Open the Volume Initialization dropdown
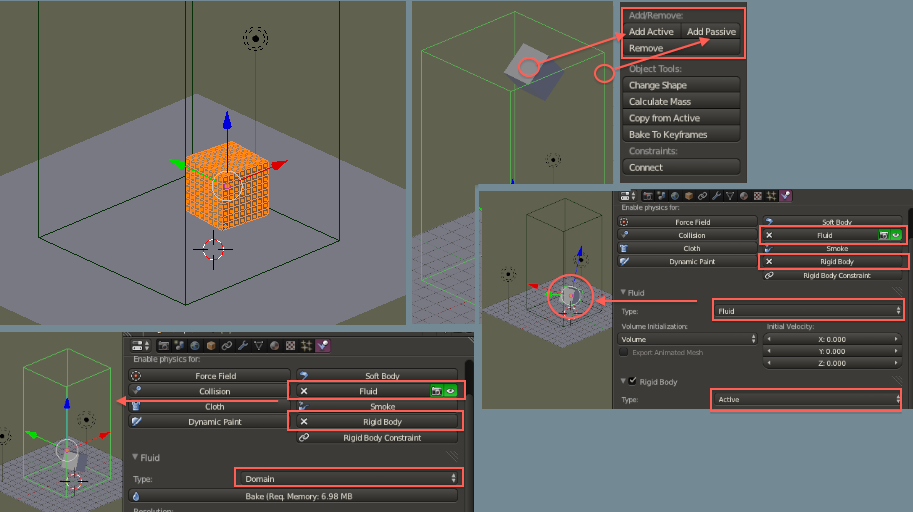The width and height of the screenshot is (913, 512). 687,339
